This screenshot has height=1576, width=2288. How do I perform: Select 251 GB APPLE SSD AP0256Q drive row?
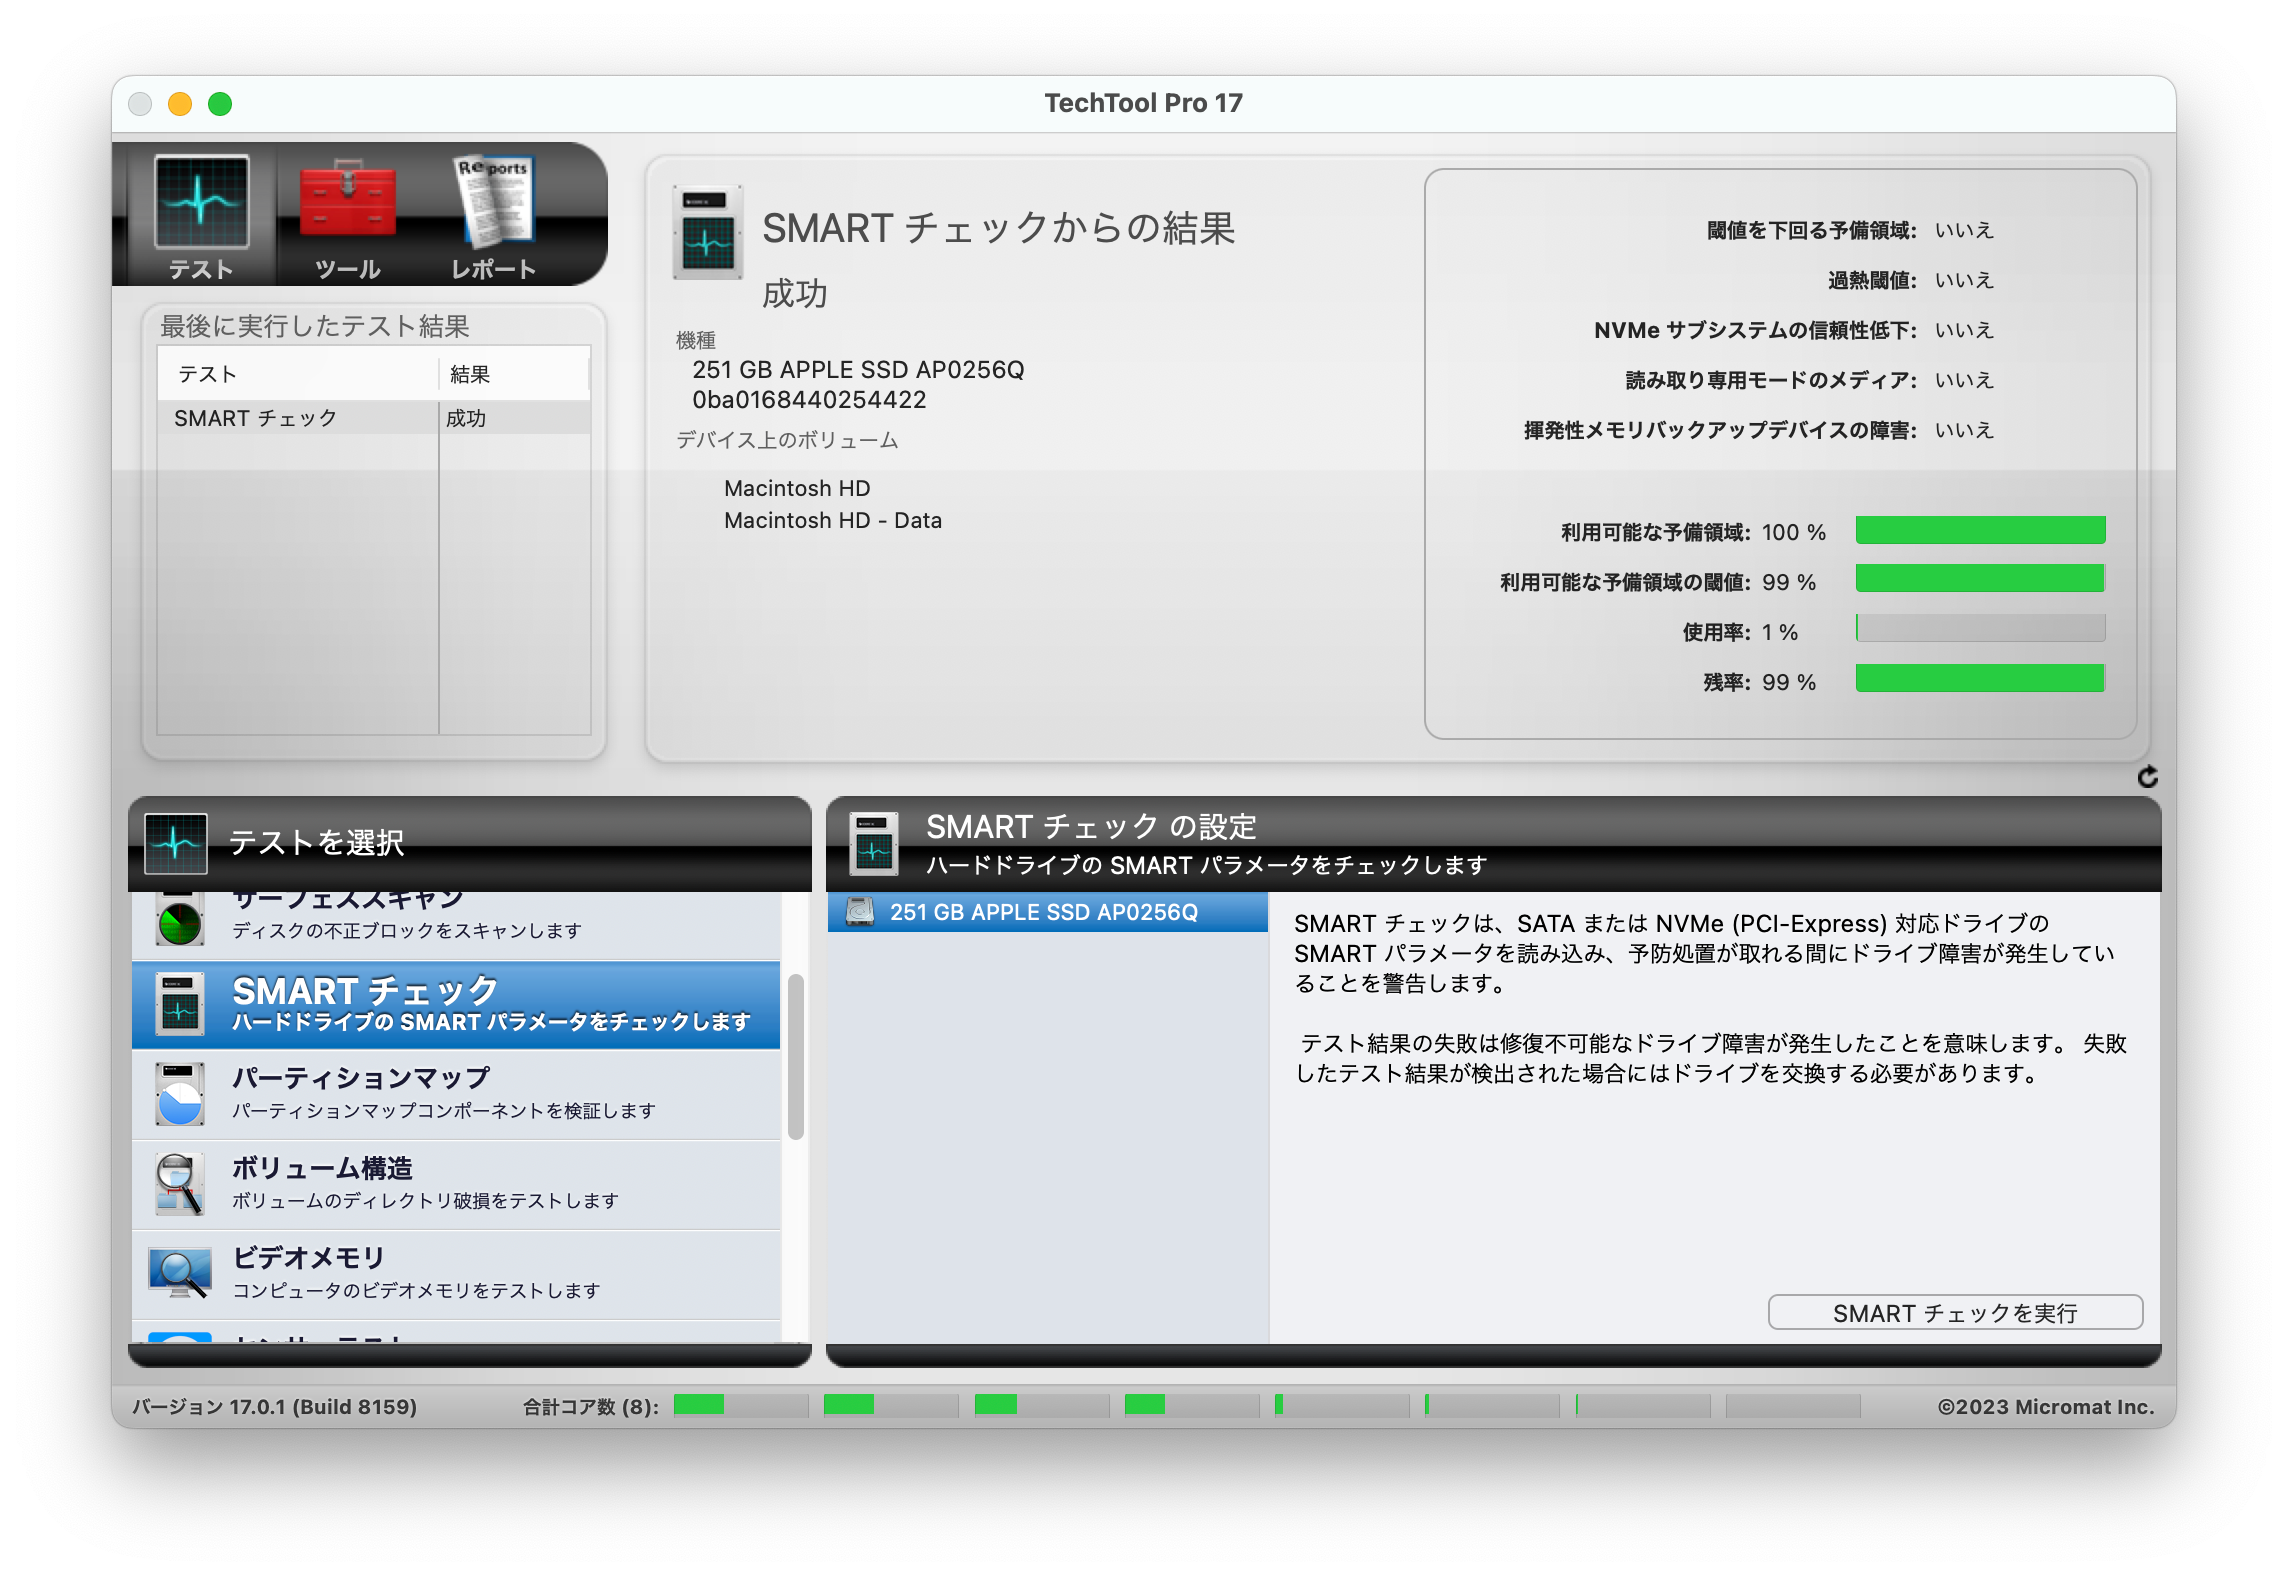point(1043,912)
